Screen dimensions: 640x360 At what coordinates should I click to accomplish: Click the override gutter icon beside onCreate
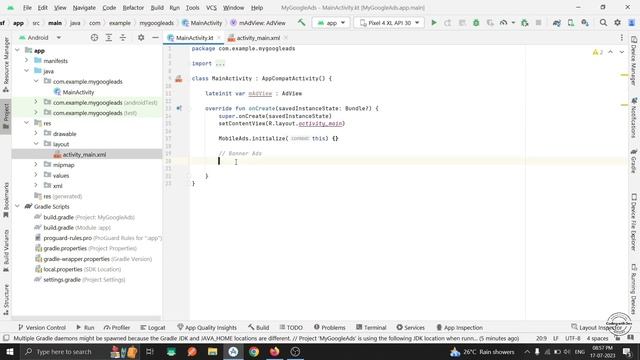179,108
